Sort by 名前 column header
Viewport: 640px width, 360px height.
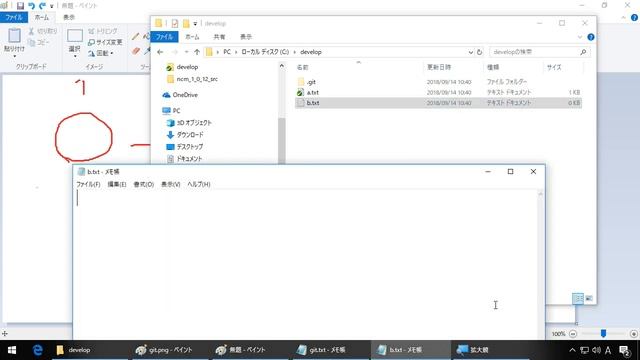pyautogui.click(x=302, y=67)
